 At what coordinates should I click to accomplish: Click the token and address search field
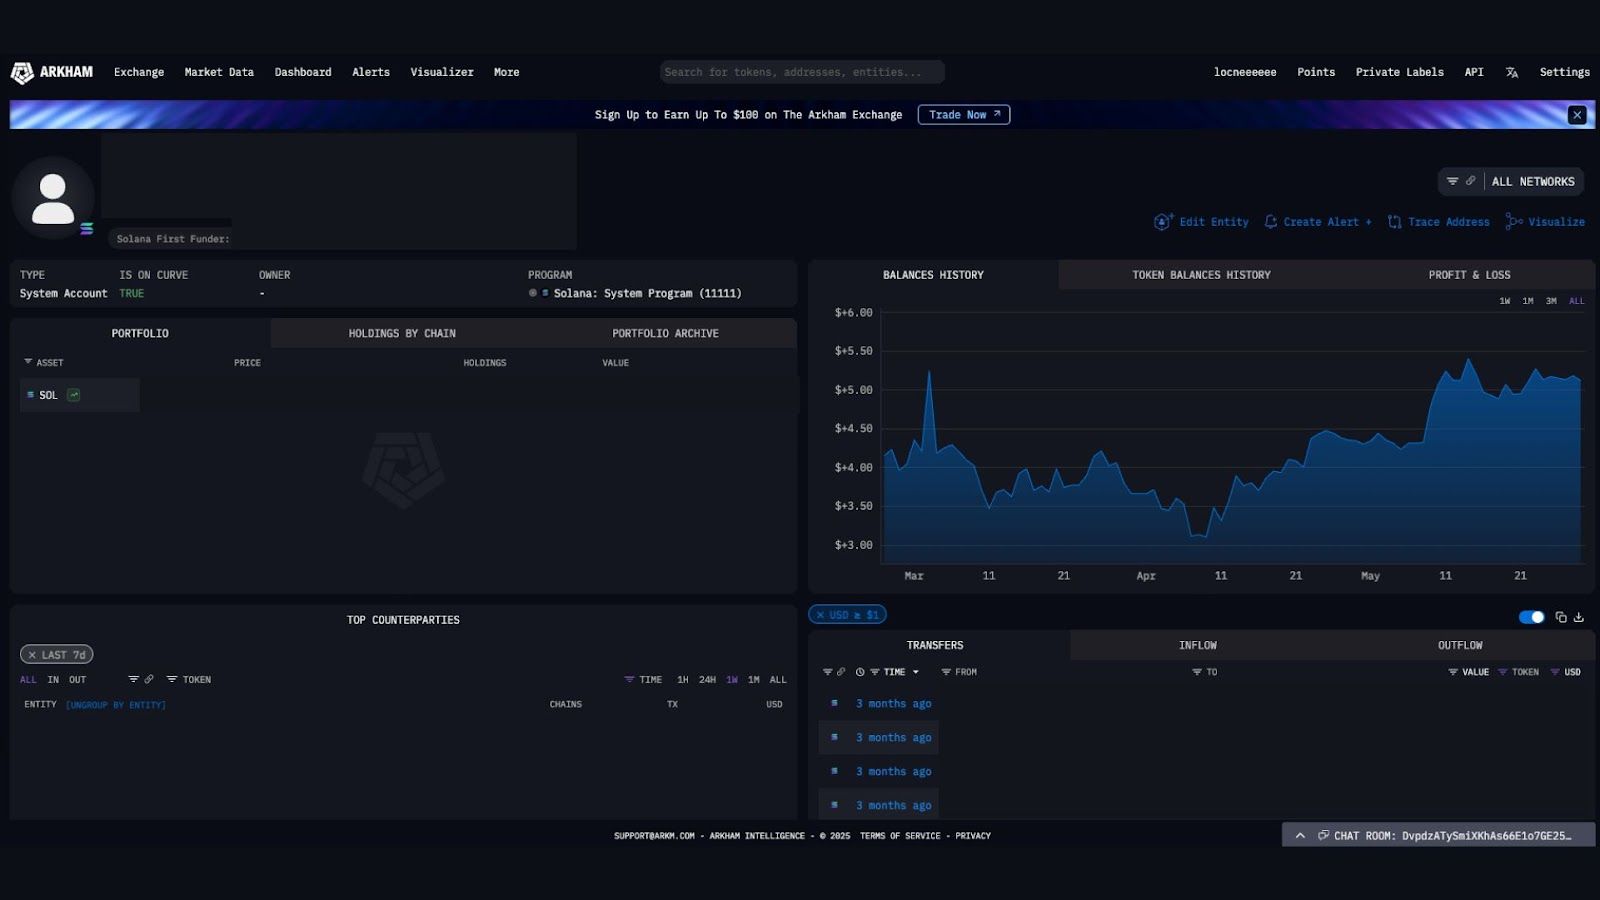coord(801,72)
